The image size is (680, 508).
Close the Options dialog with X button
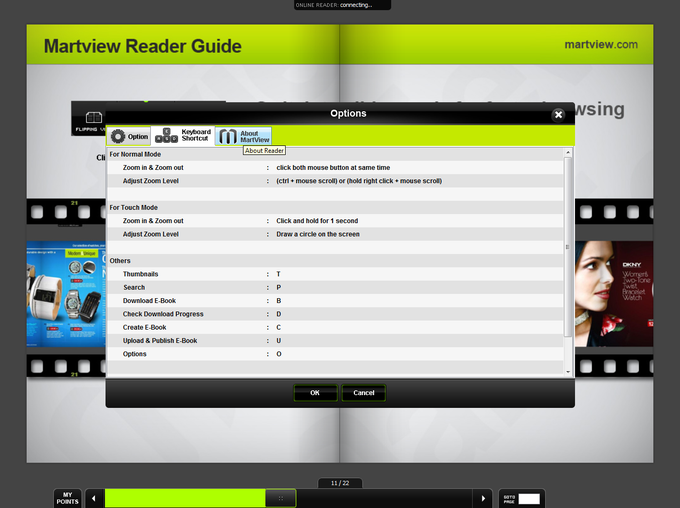[558, 115]
